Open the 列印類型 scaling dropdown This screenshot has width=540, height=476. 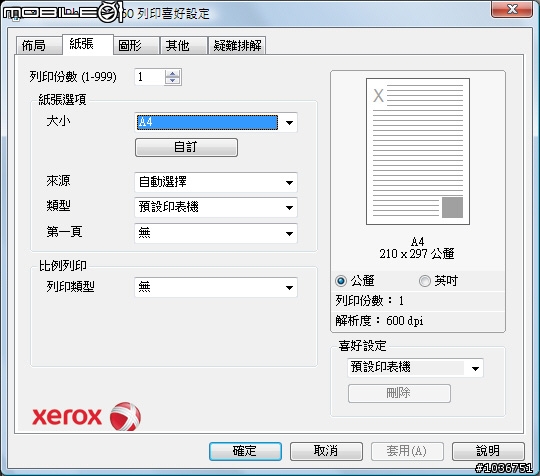point(216,287)
